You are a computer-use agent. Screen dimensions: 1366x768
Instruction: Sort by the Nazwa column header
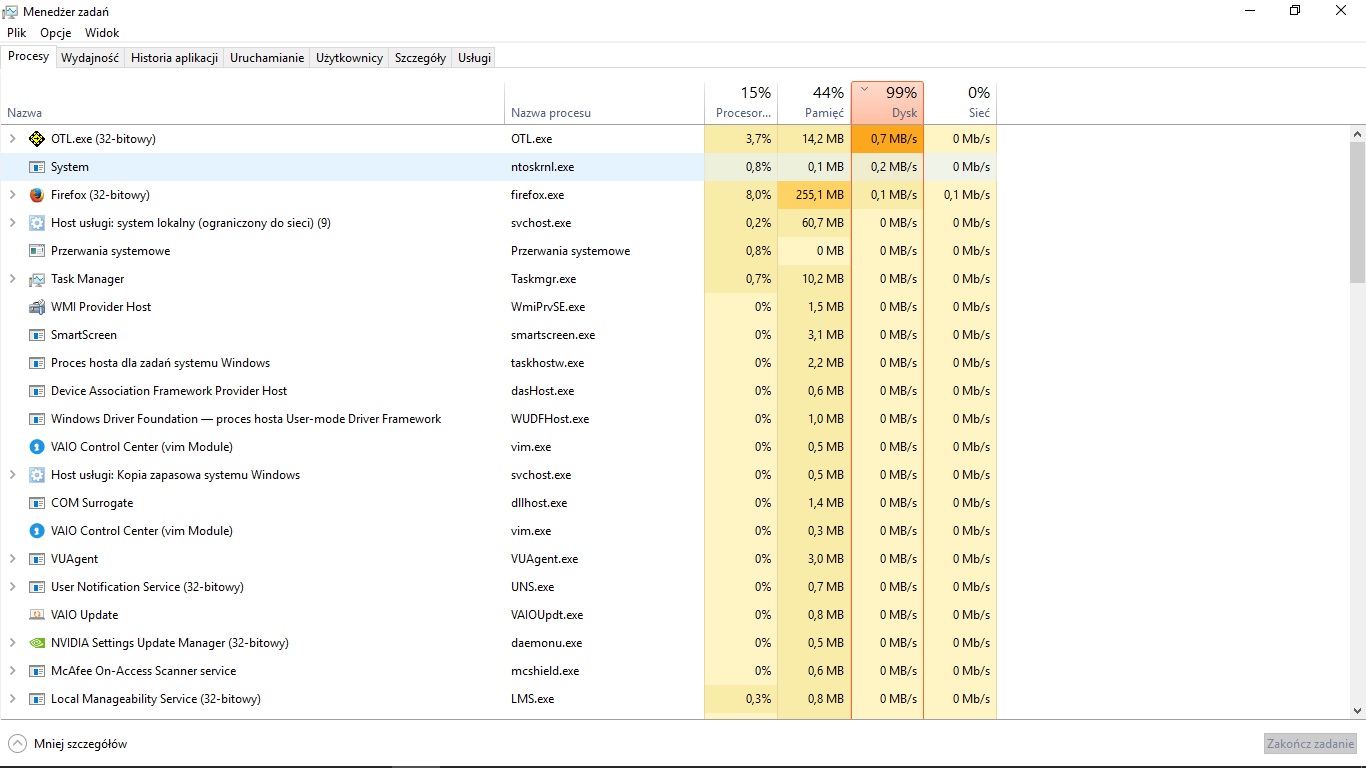coord(253,103)
